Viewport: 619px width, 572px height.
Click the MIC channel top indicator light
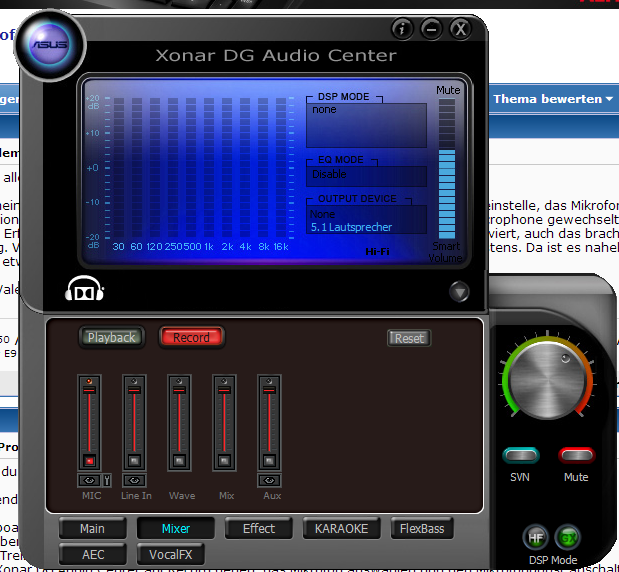pyautogui.click(x=89, y=381)
